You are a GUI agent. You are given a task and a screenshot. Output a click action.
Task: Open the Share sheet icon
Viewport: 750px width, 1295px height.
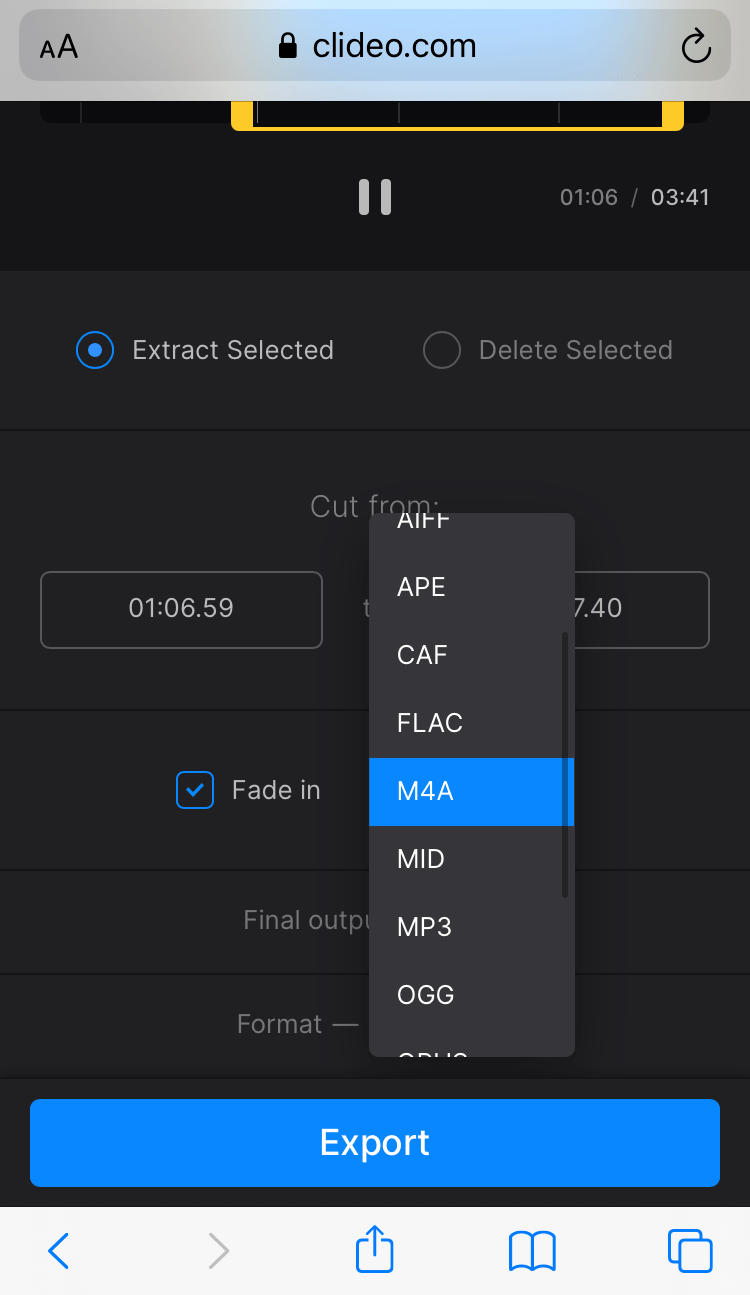(x=373, y=1250)
